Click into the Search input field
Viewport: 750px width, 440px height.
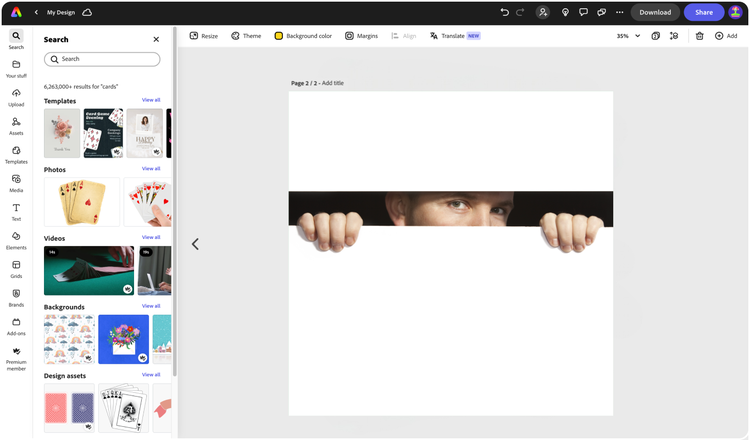(102, 59)
